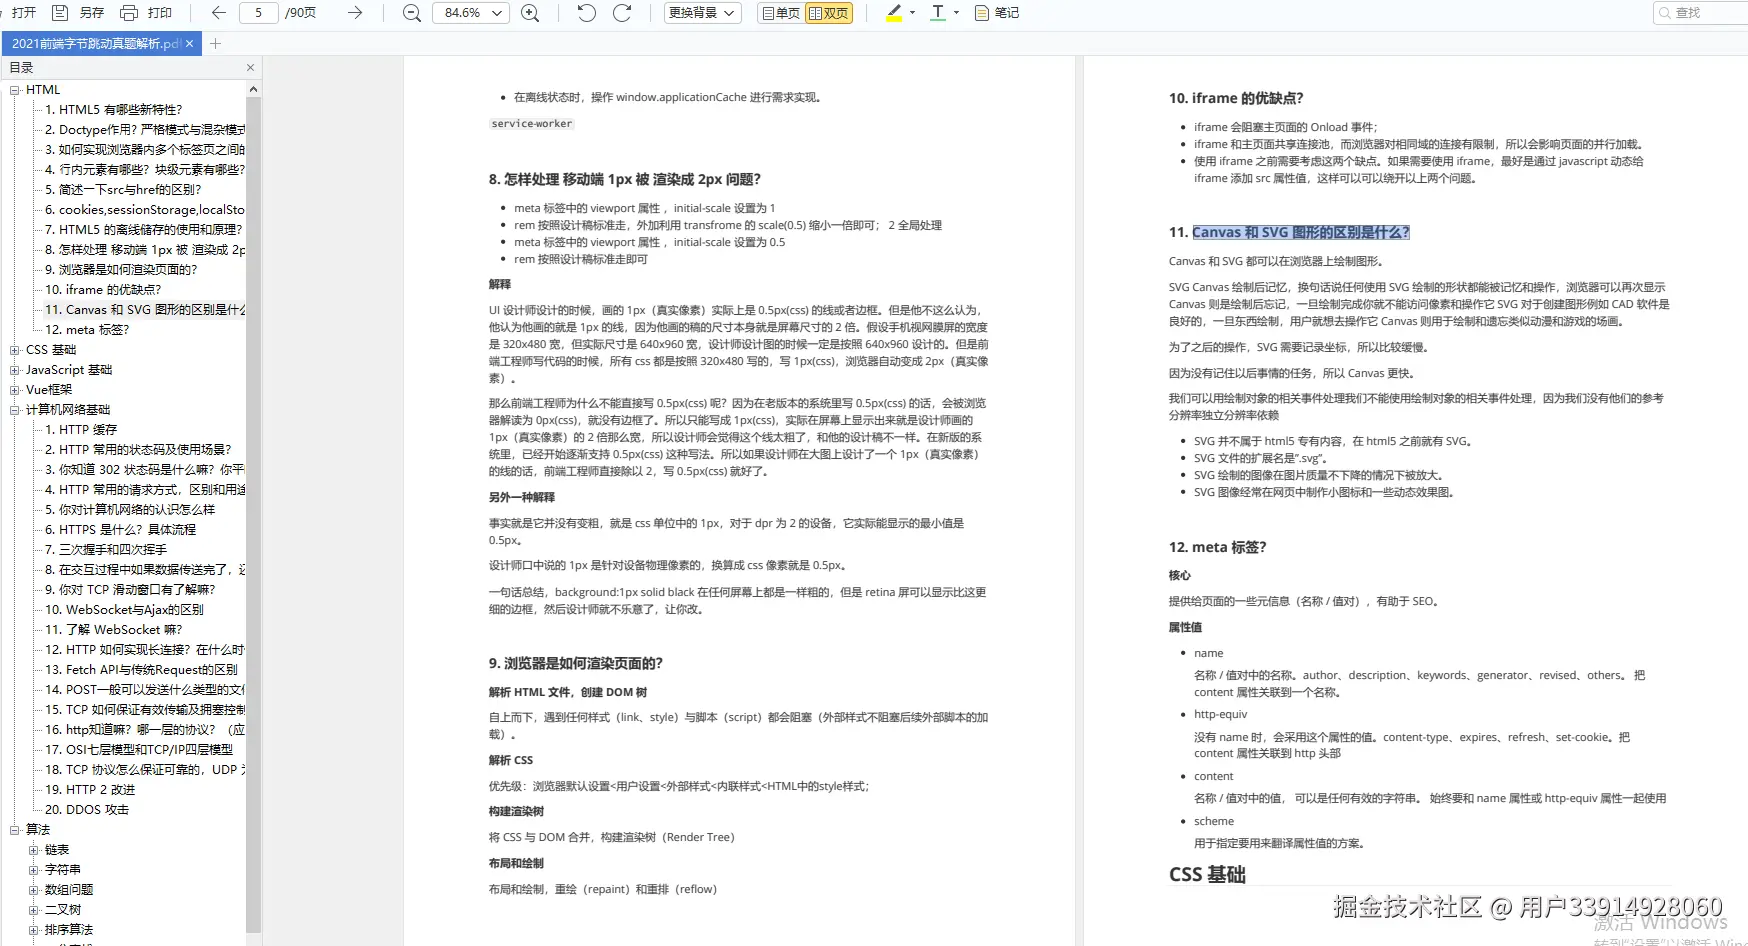Viewport: 1748px width, 946px height.
Task: Rotate page clockwise
Action: (622, 13)
